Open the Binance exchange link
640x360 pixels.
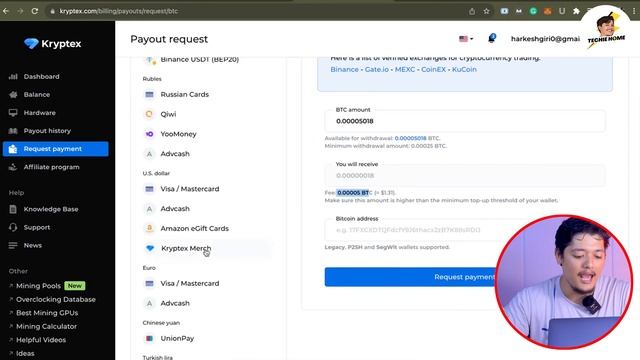tap(344, 69)
